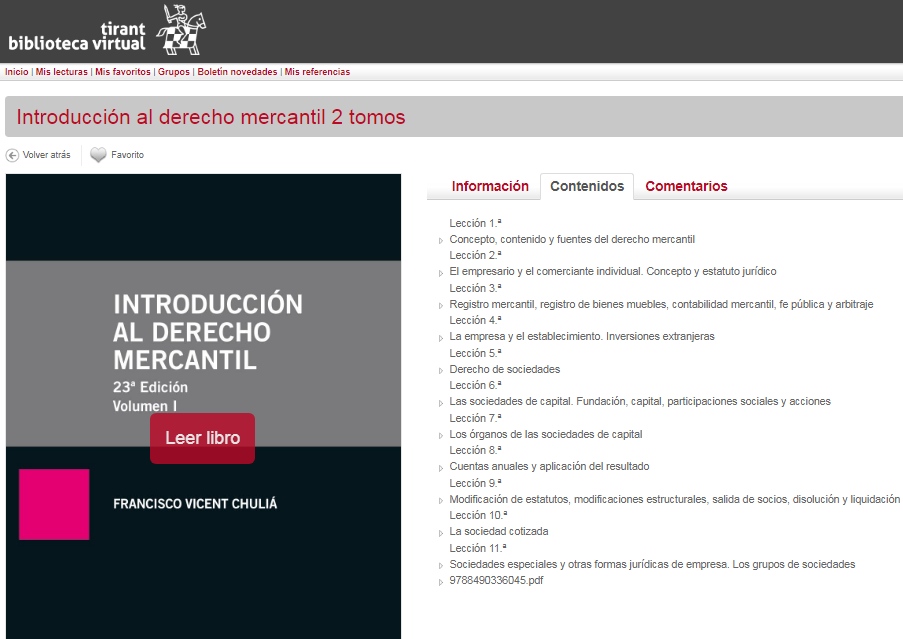Mark book as Favorito with heart icon
The image size is (903, 639).
click(98, 155)
